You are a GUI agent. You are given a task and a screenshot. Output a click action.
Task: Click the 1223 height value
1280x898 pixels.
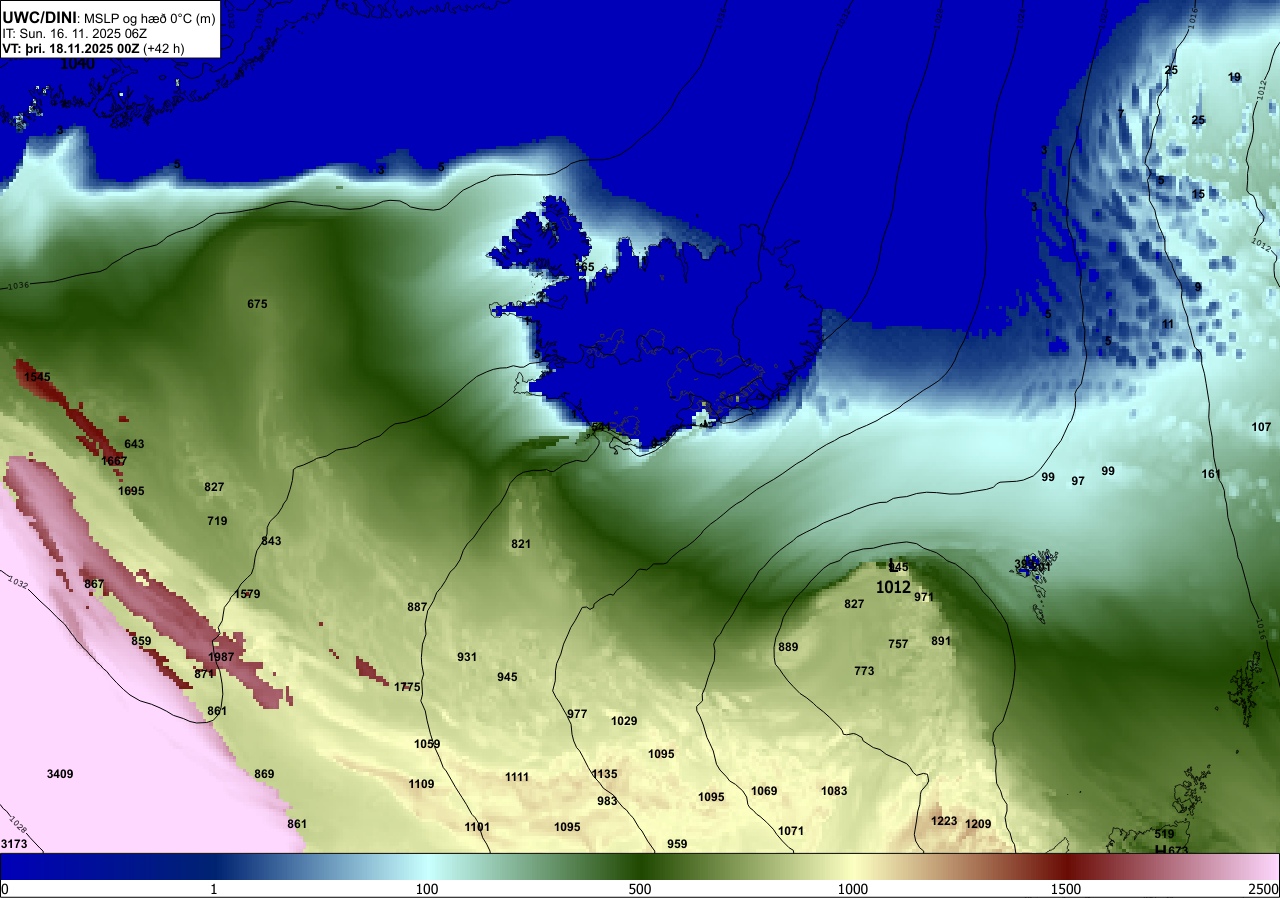(944, 821)
